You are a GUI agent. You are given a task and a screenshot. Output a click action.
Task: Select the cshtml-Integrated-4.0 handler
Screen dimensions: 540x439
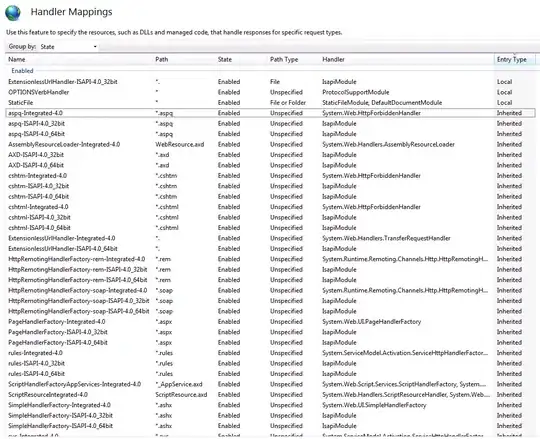click(x=270, y=207)
